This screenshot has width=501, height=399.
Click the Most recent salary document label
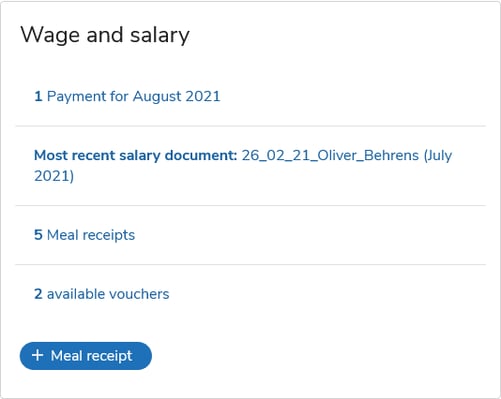(x=136, y=155)
